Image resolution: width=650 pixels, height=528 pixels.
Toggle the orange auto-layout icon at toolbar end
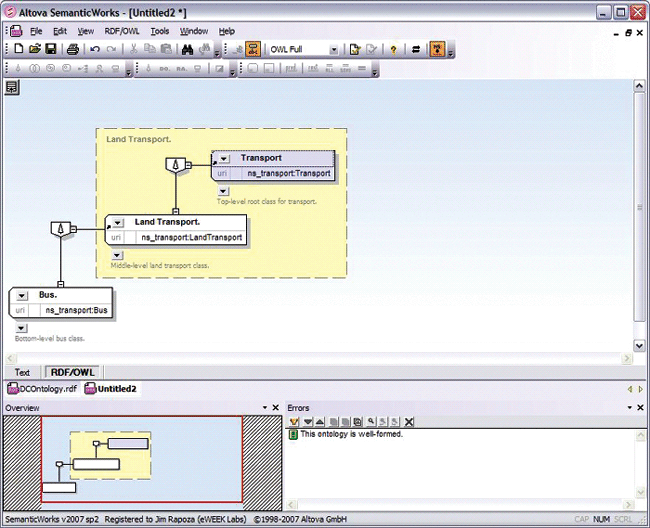pos(437,49)
